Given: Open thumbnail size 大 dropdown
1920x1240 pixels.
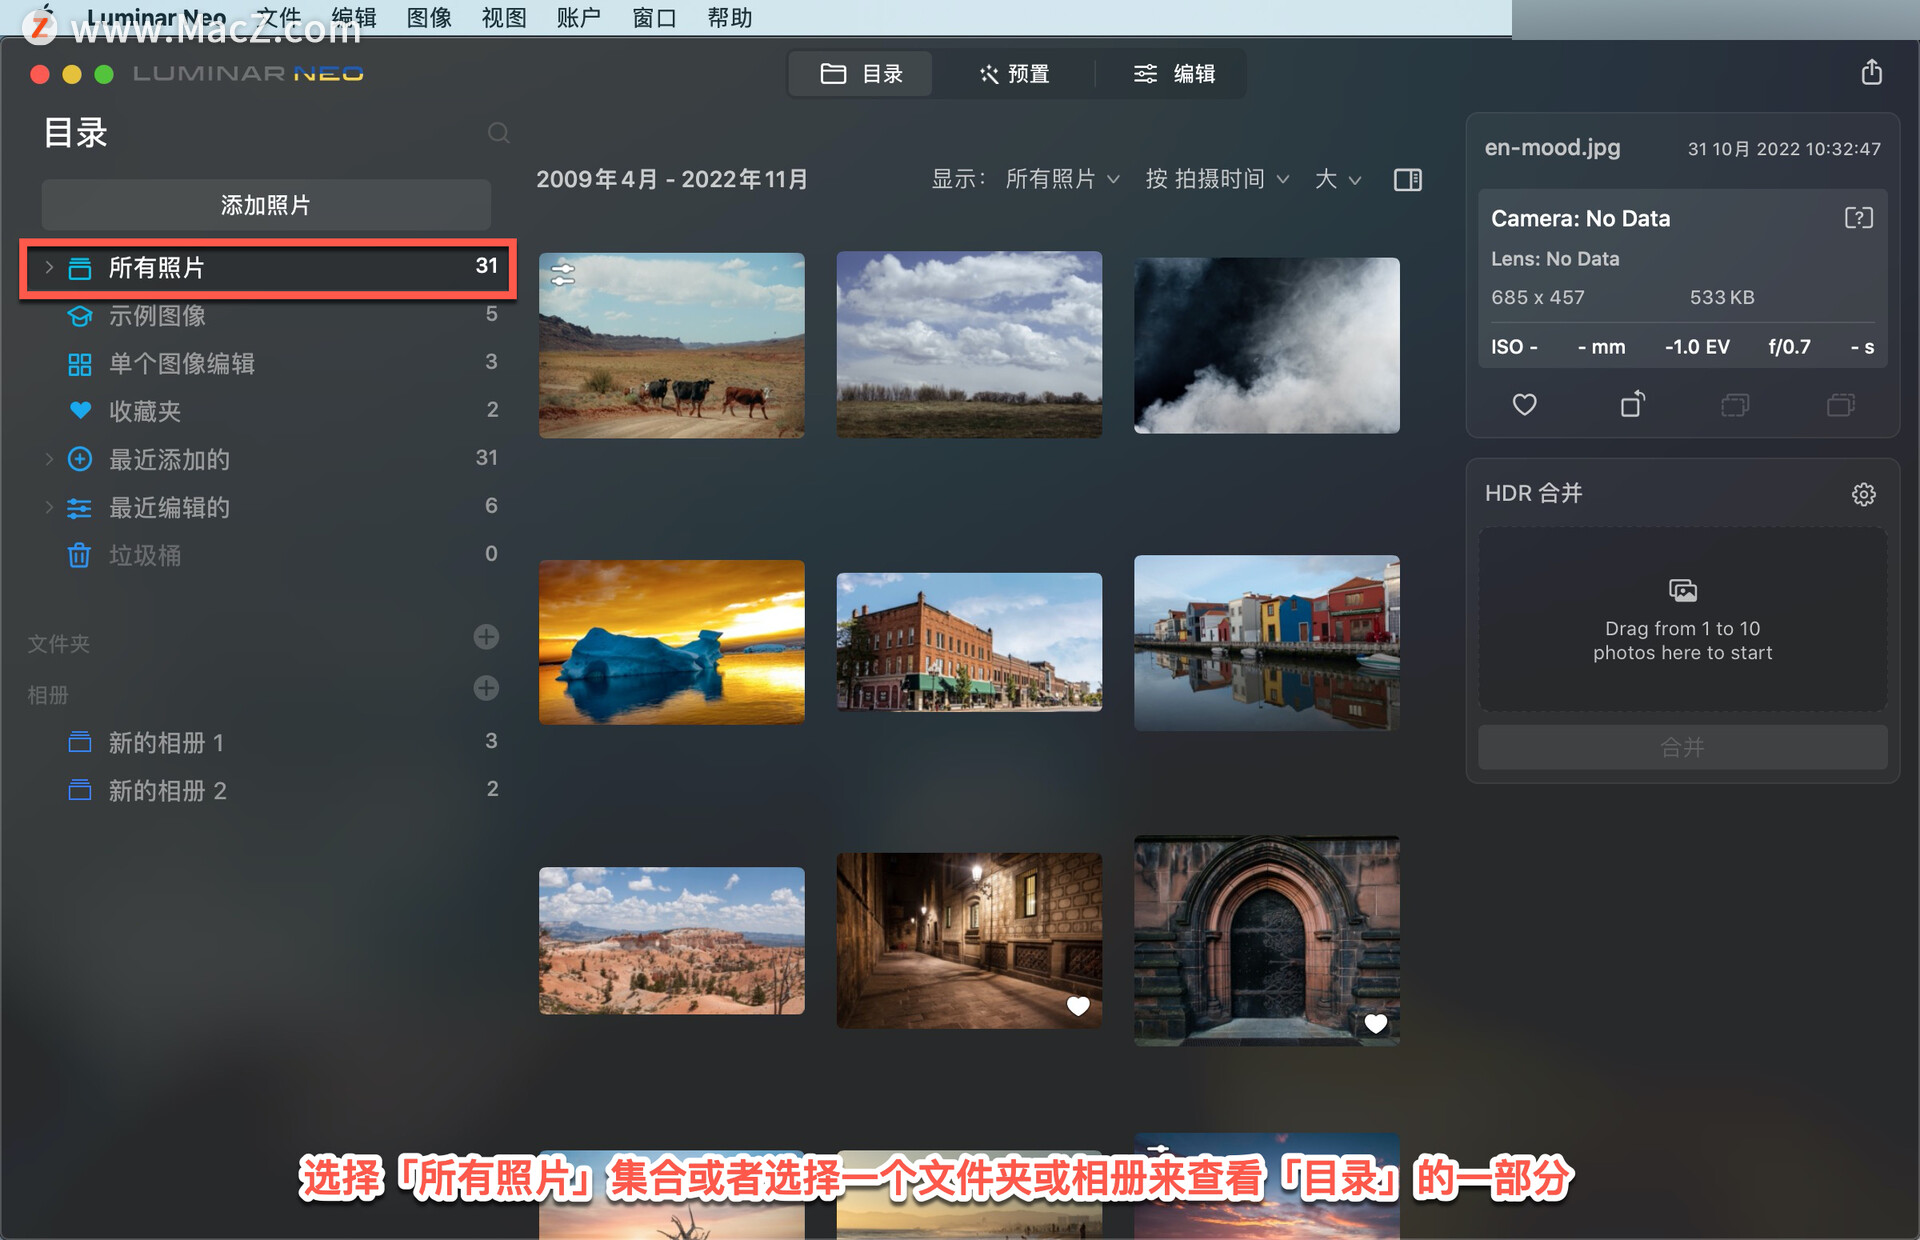Looking at the screenshot, I should (x=1336, y=179).
